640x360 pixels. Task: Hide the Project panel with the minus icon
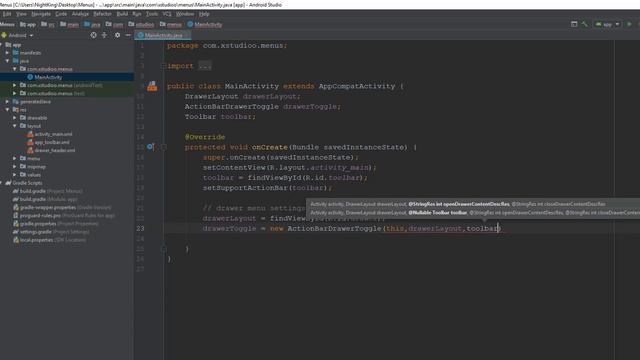(128, 35)
